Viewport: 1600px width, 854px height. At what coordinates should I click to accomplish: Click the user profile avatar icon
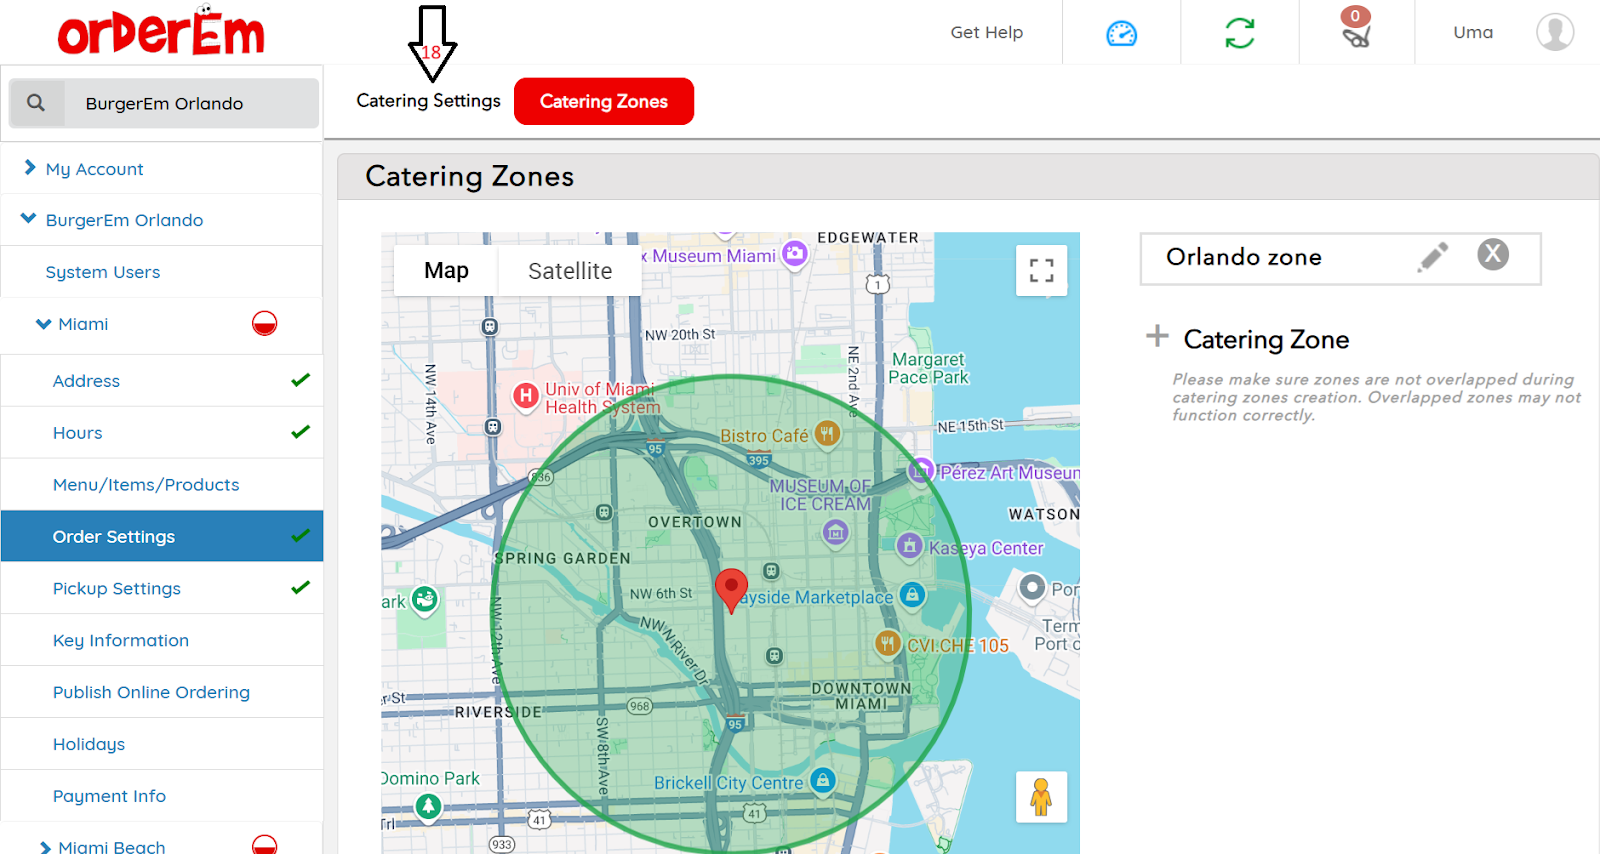pos(1554,32)
